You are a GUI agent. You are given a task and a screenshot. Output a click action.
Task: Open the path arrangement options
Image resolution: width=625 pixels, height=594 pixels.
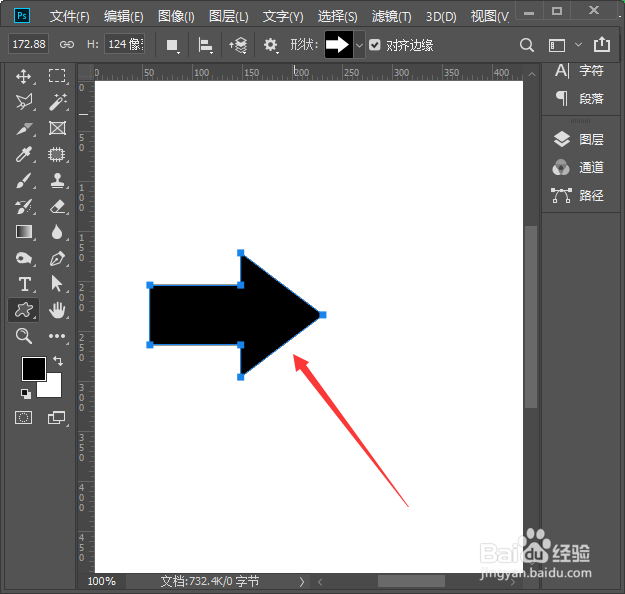click(x=238, y=45)
